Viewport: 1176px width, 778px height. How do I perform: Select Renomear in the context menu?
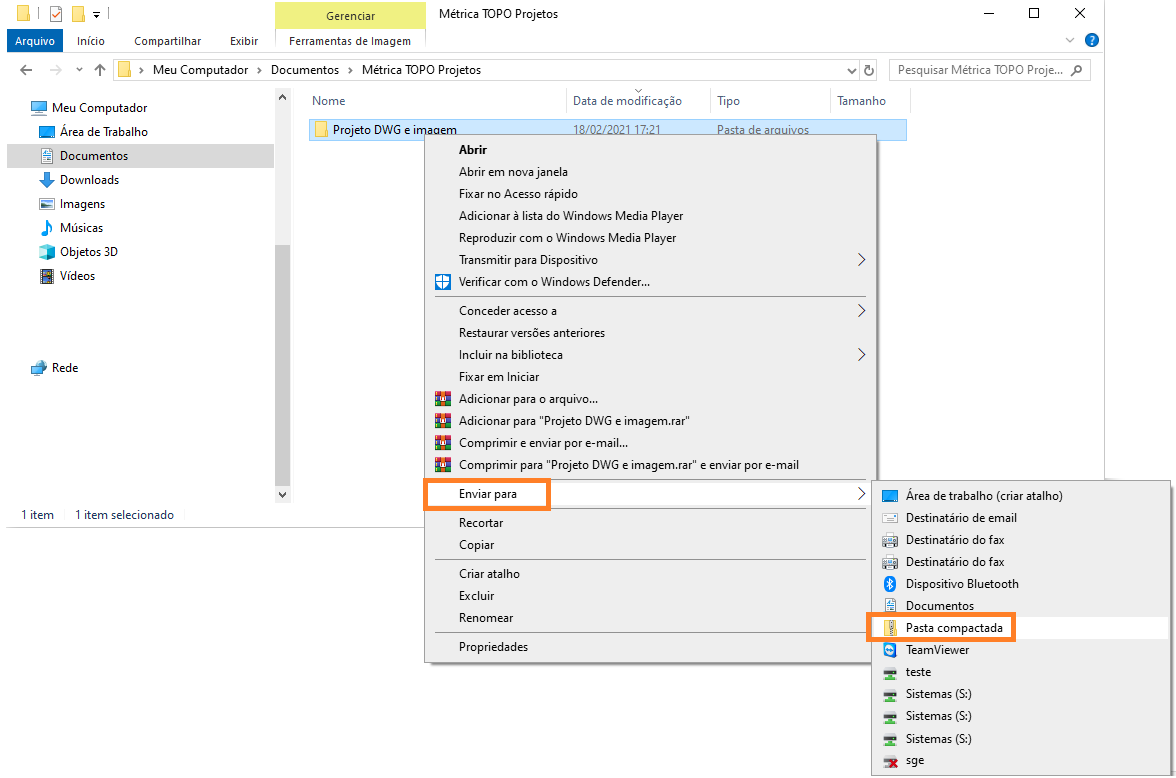point(486,618)
